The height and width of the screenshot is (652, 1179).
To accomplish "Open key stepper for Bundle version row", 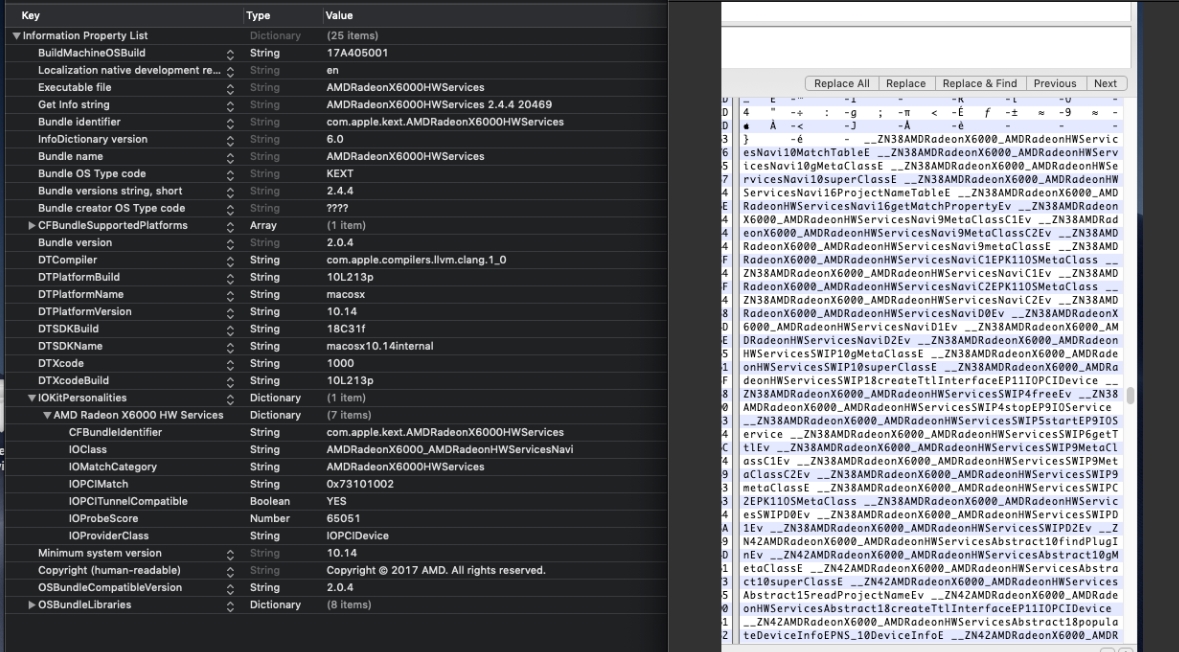I will click(230, 244).
